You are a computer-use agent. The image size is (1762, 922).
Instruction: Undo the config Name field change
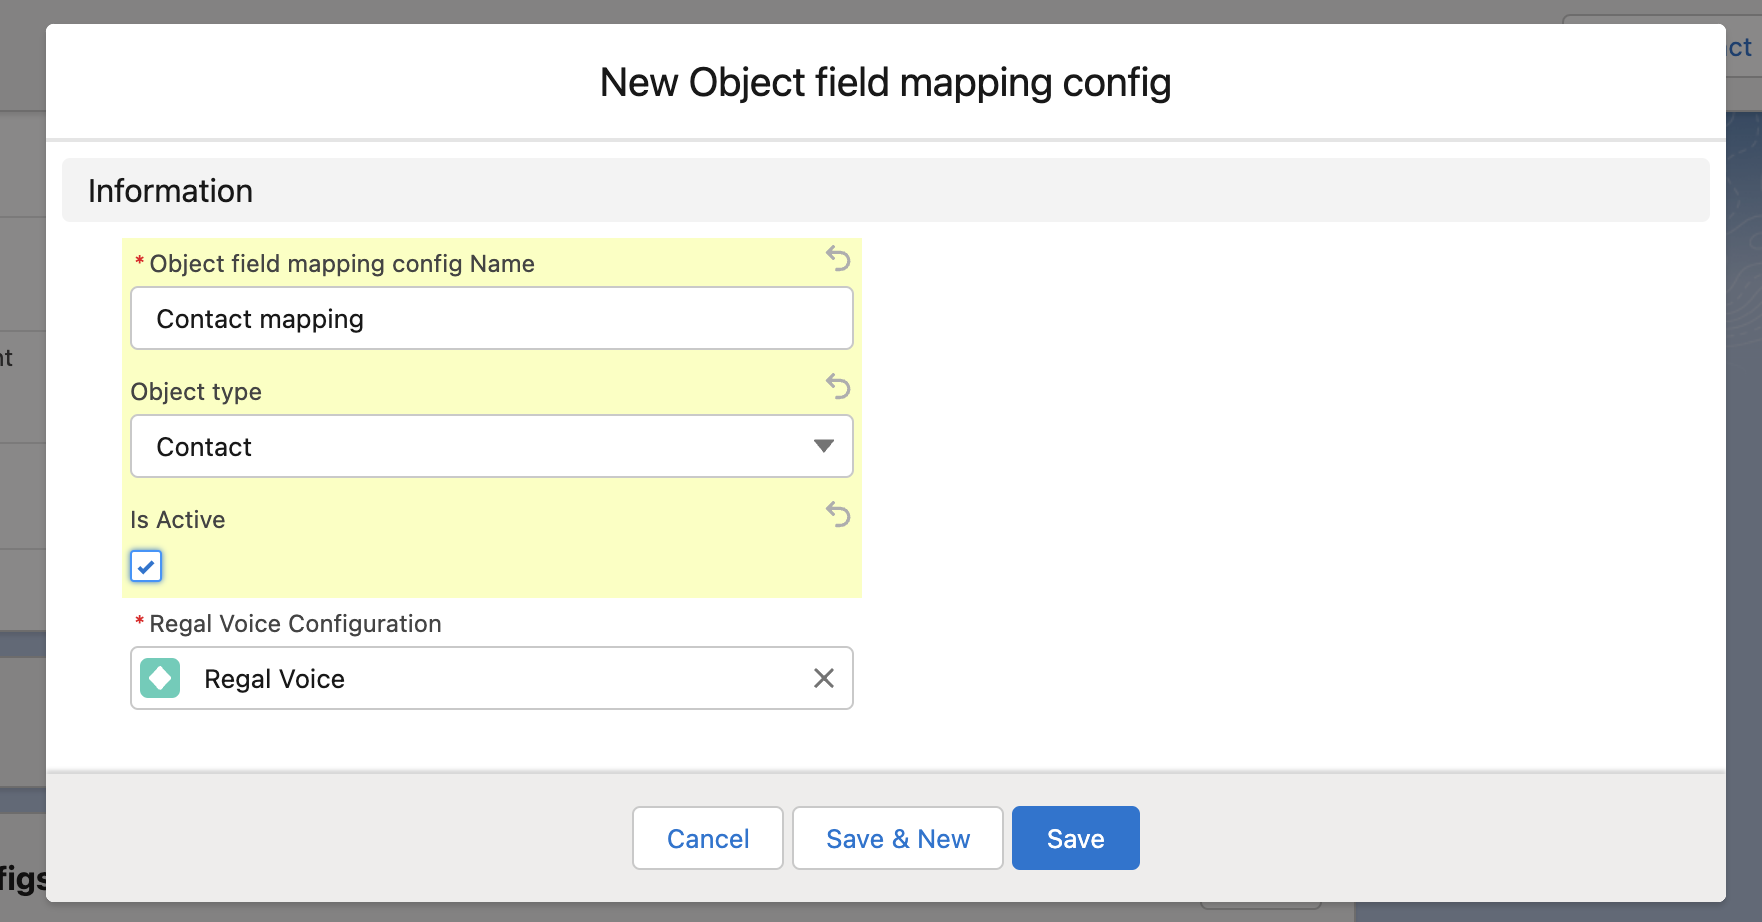pos(838,259)
